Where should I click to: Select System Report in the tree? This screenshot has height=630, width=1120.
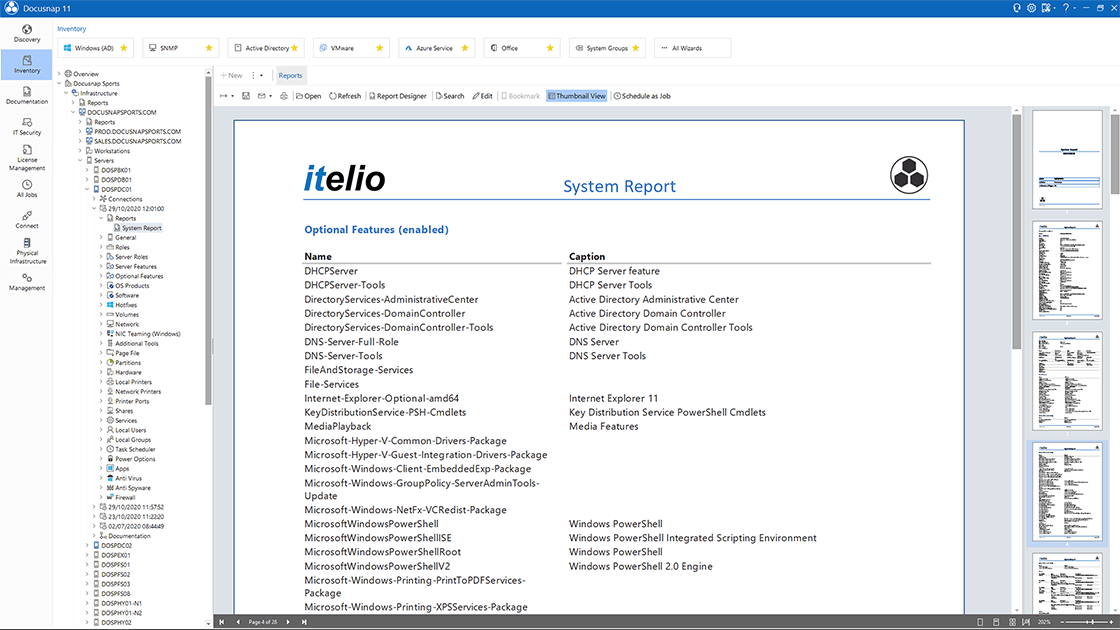click(x=141, y=228)
